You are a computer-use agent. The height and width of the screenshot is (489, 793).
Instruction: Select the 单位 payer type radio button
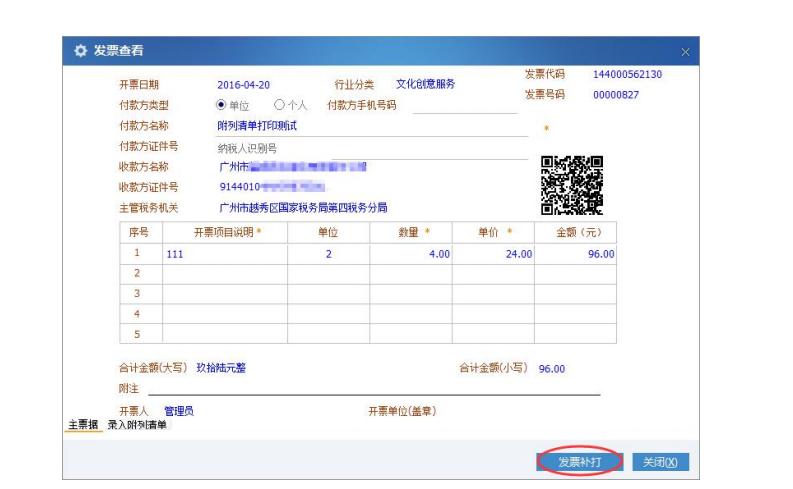click(221, 105)
